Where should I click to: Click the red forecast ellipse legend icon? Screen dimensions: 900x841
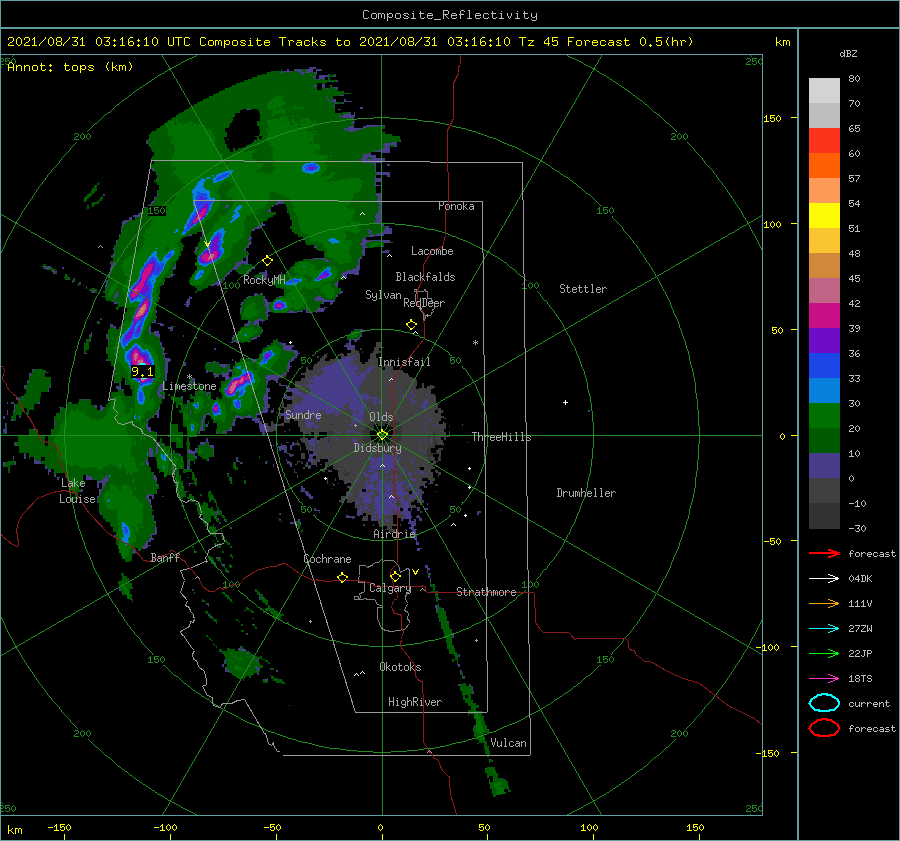tap(824, 728)
